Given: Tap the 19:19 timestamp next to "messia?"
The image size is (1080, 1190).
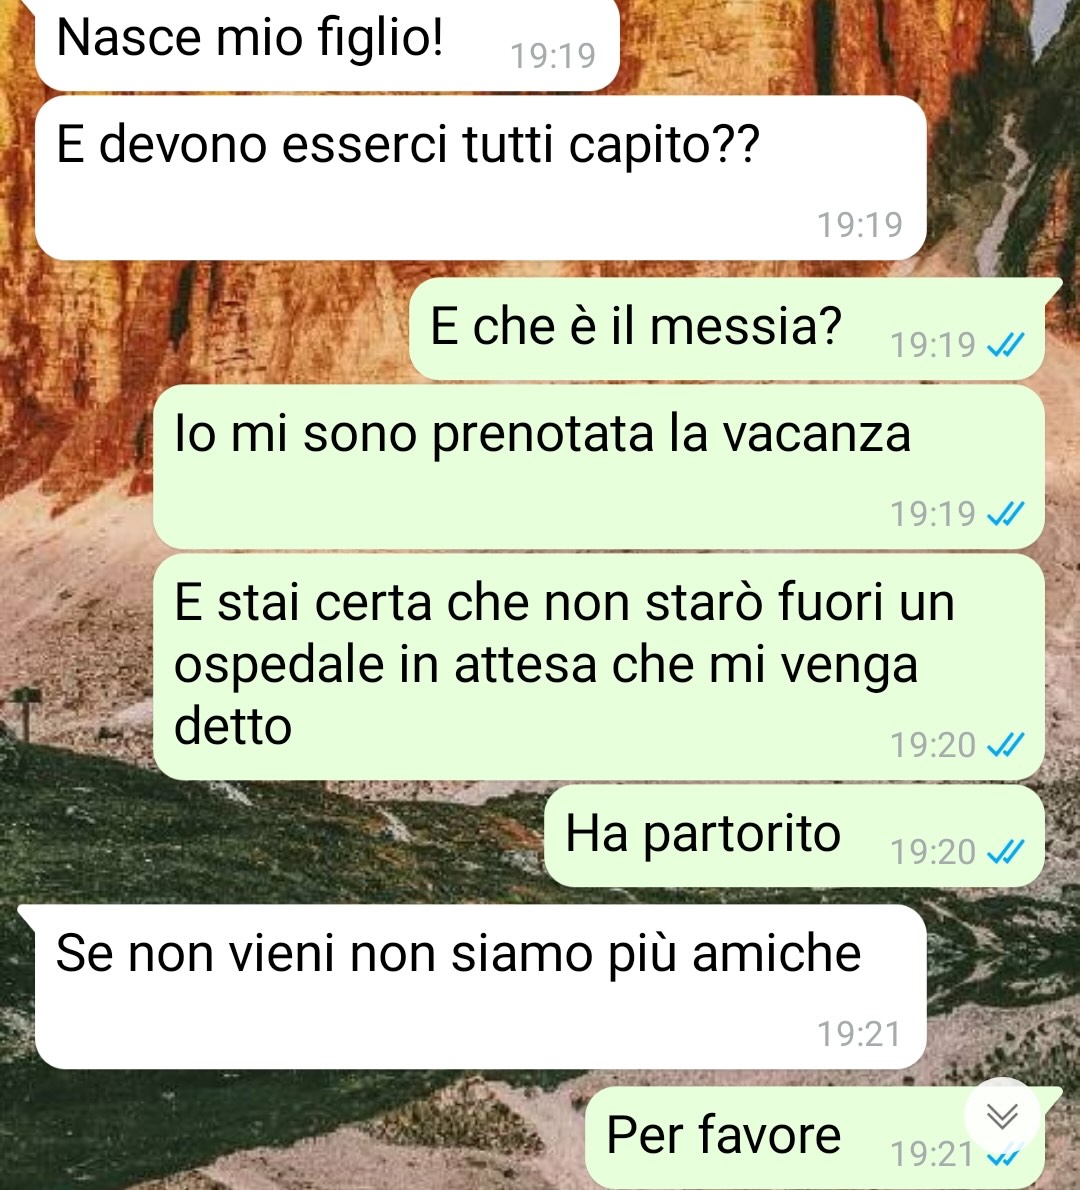Looking at the screenshot, I should (x=933, y=345).
